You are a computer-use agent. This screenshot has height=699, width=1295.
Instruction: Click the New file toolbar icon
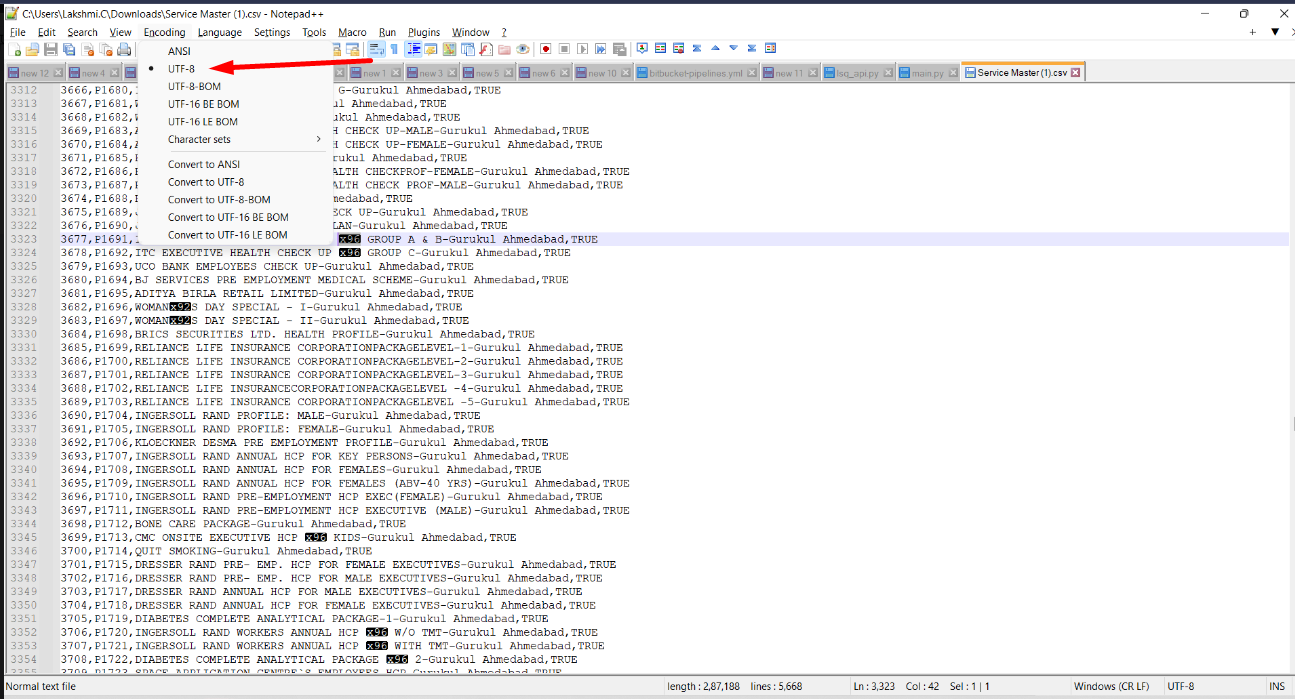(x=14, y=49)
